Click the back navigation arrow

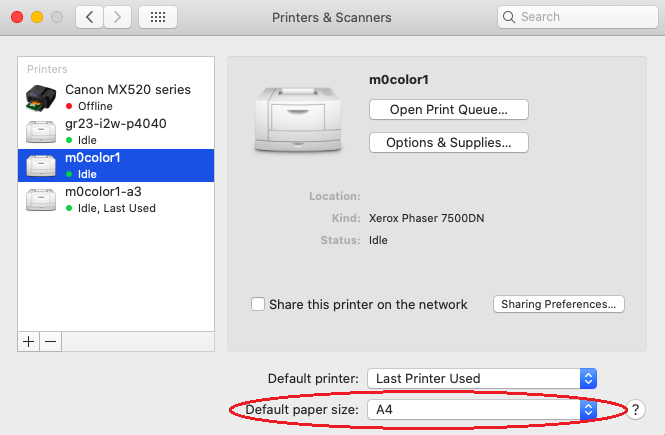[89, 17]
